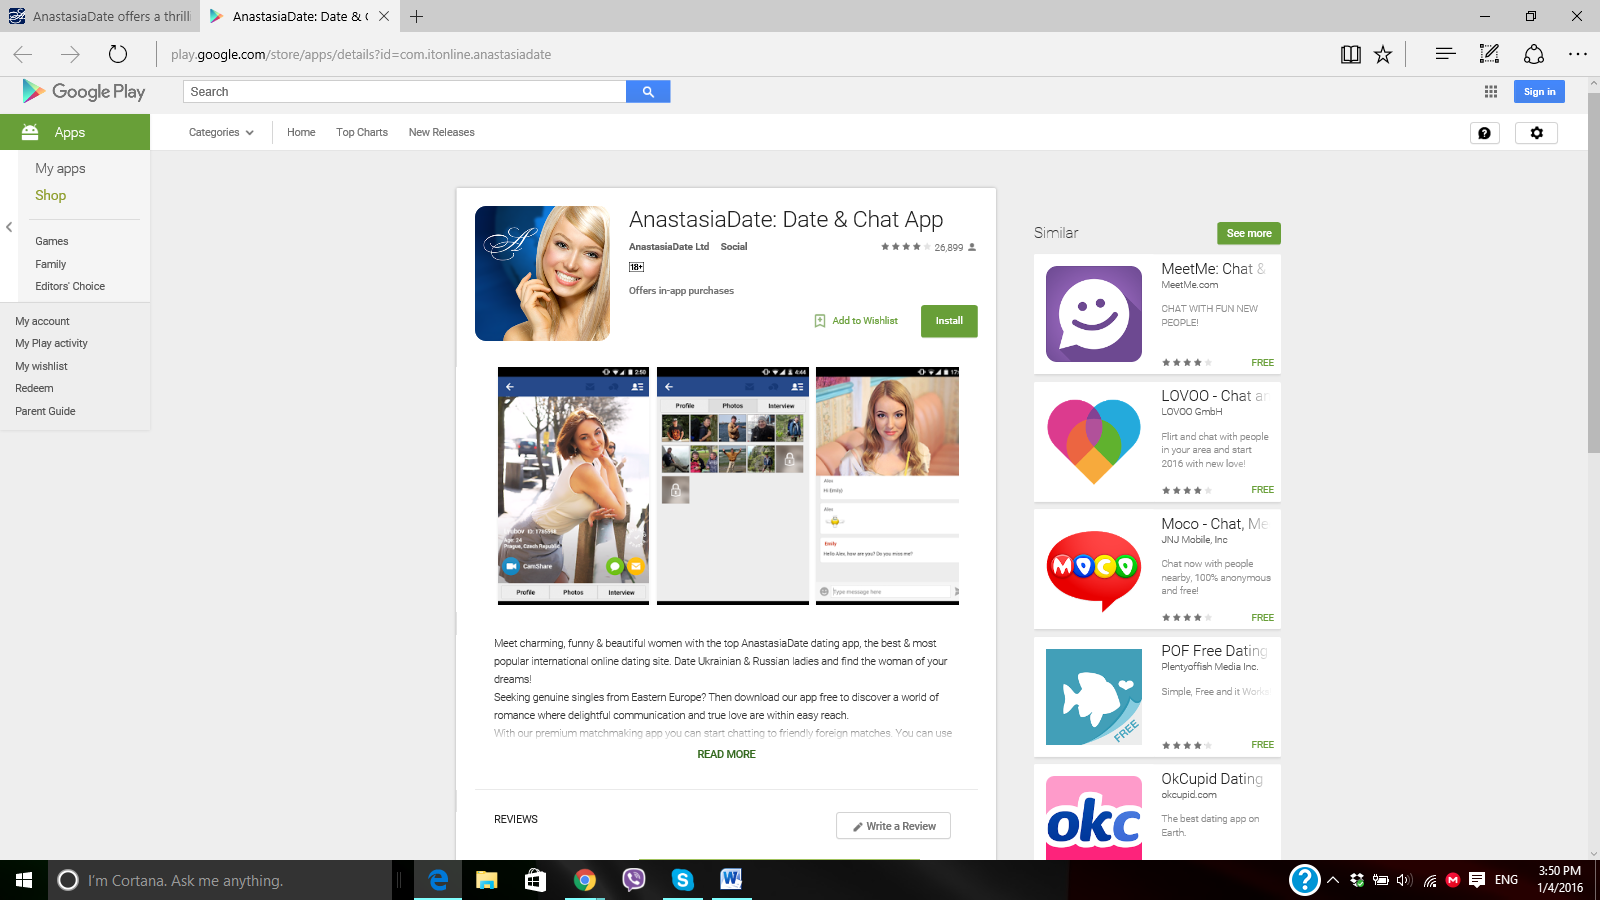This screenshot has height=900, width=1600.
Task: Open the Google apps grid icon
Action: click(x=1491, y=92)
